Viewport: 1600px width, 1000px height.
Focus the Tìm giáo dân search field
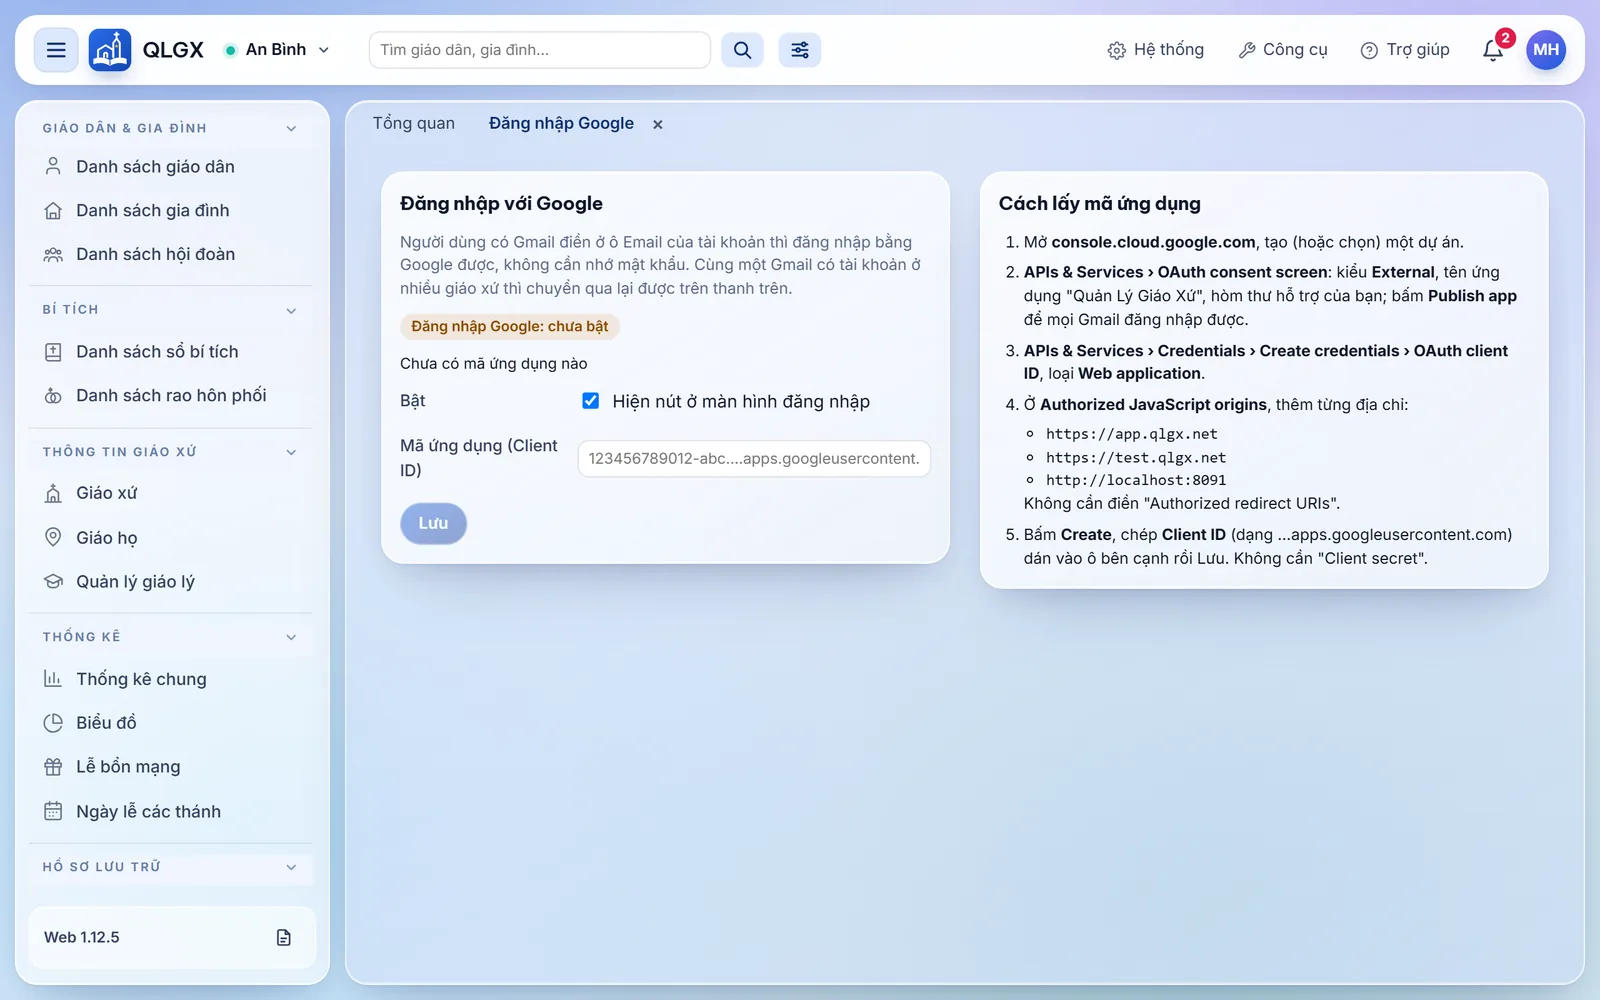[x=540, y=50]
